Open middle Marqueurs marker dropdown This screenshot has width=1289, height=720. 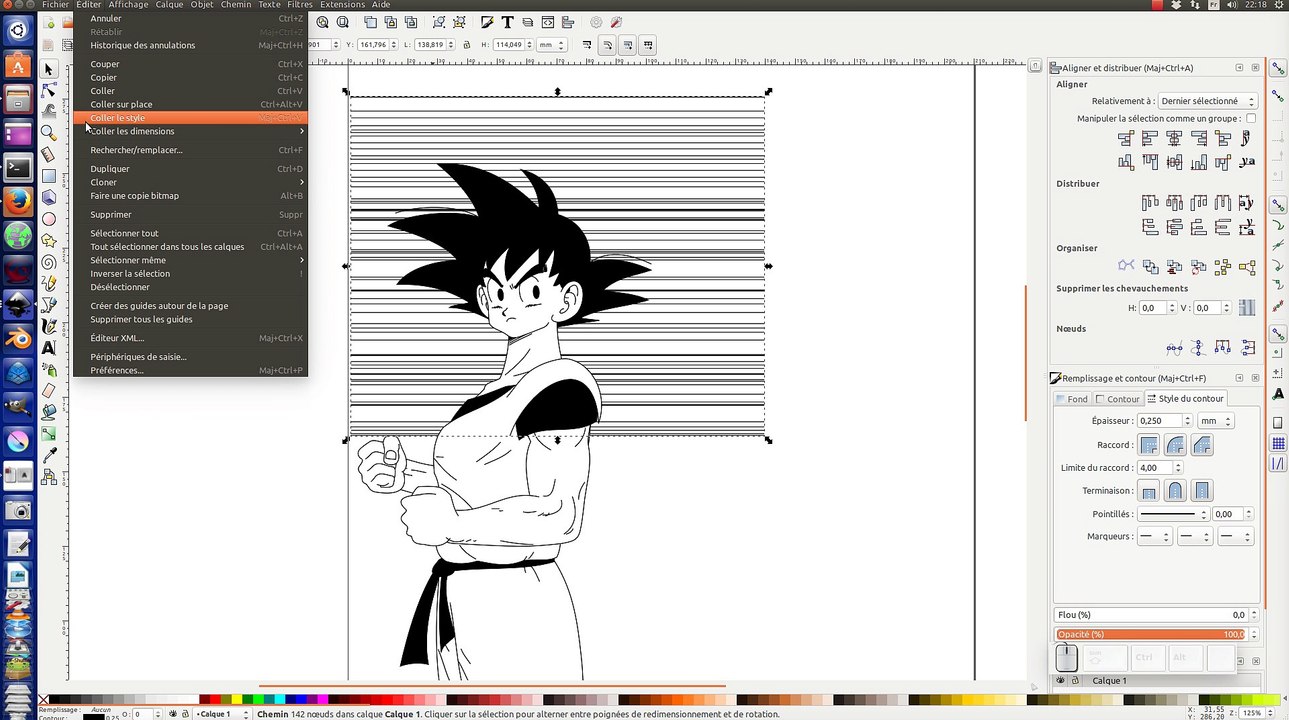[1195, 537]
